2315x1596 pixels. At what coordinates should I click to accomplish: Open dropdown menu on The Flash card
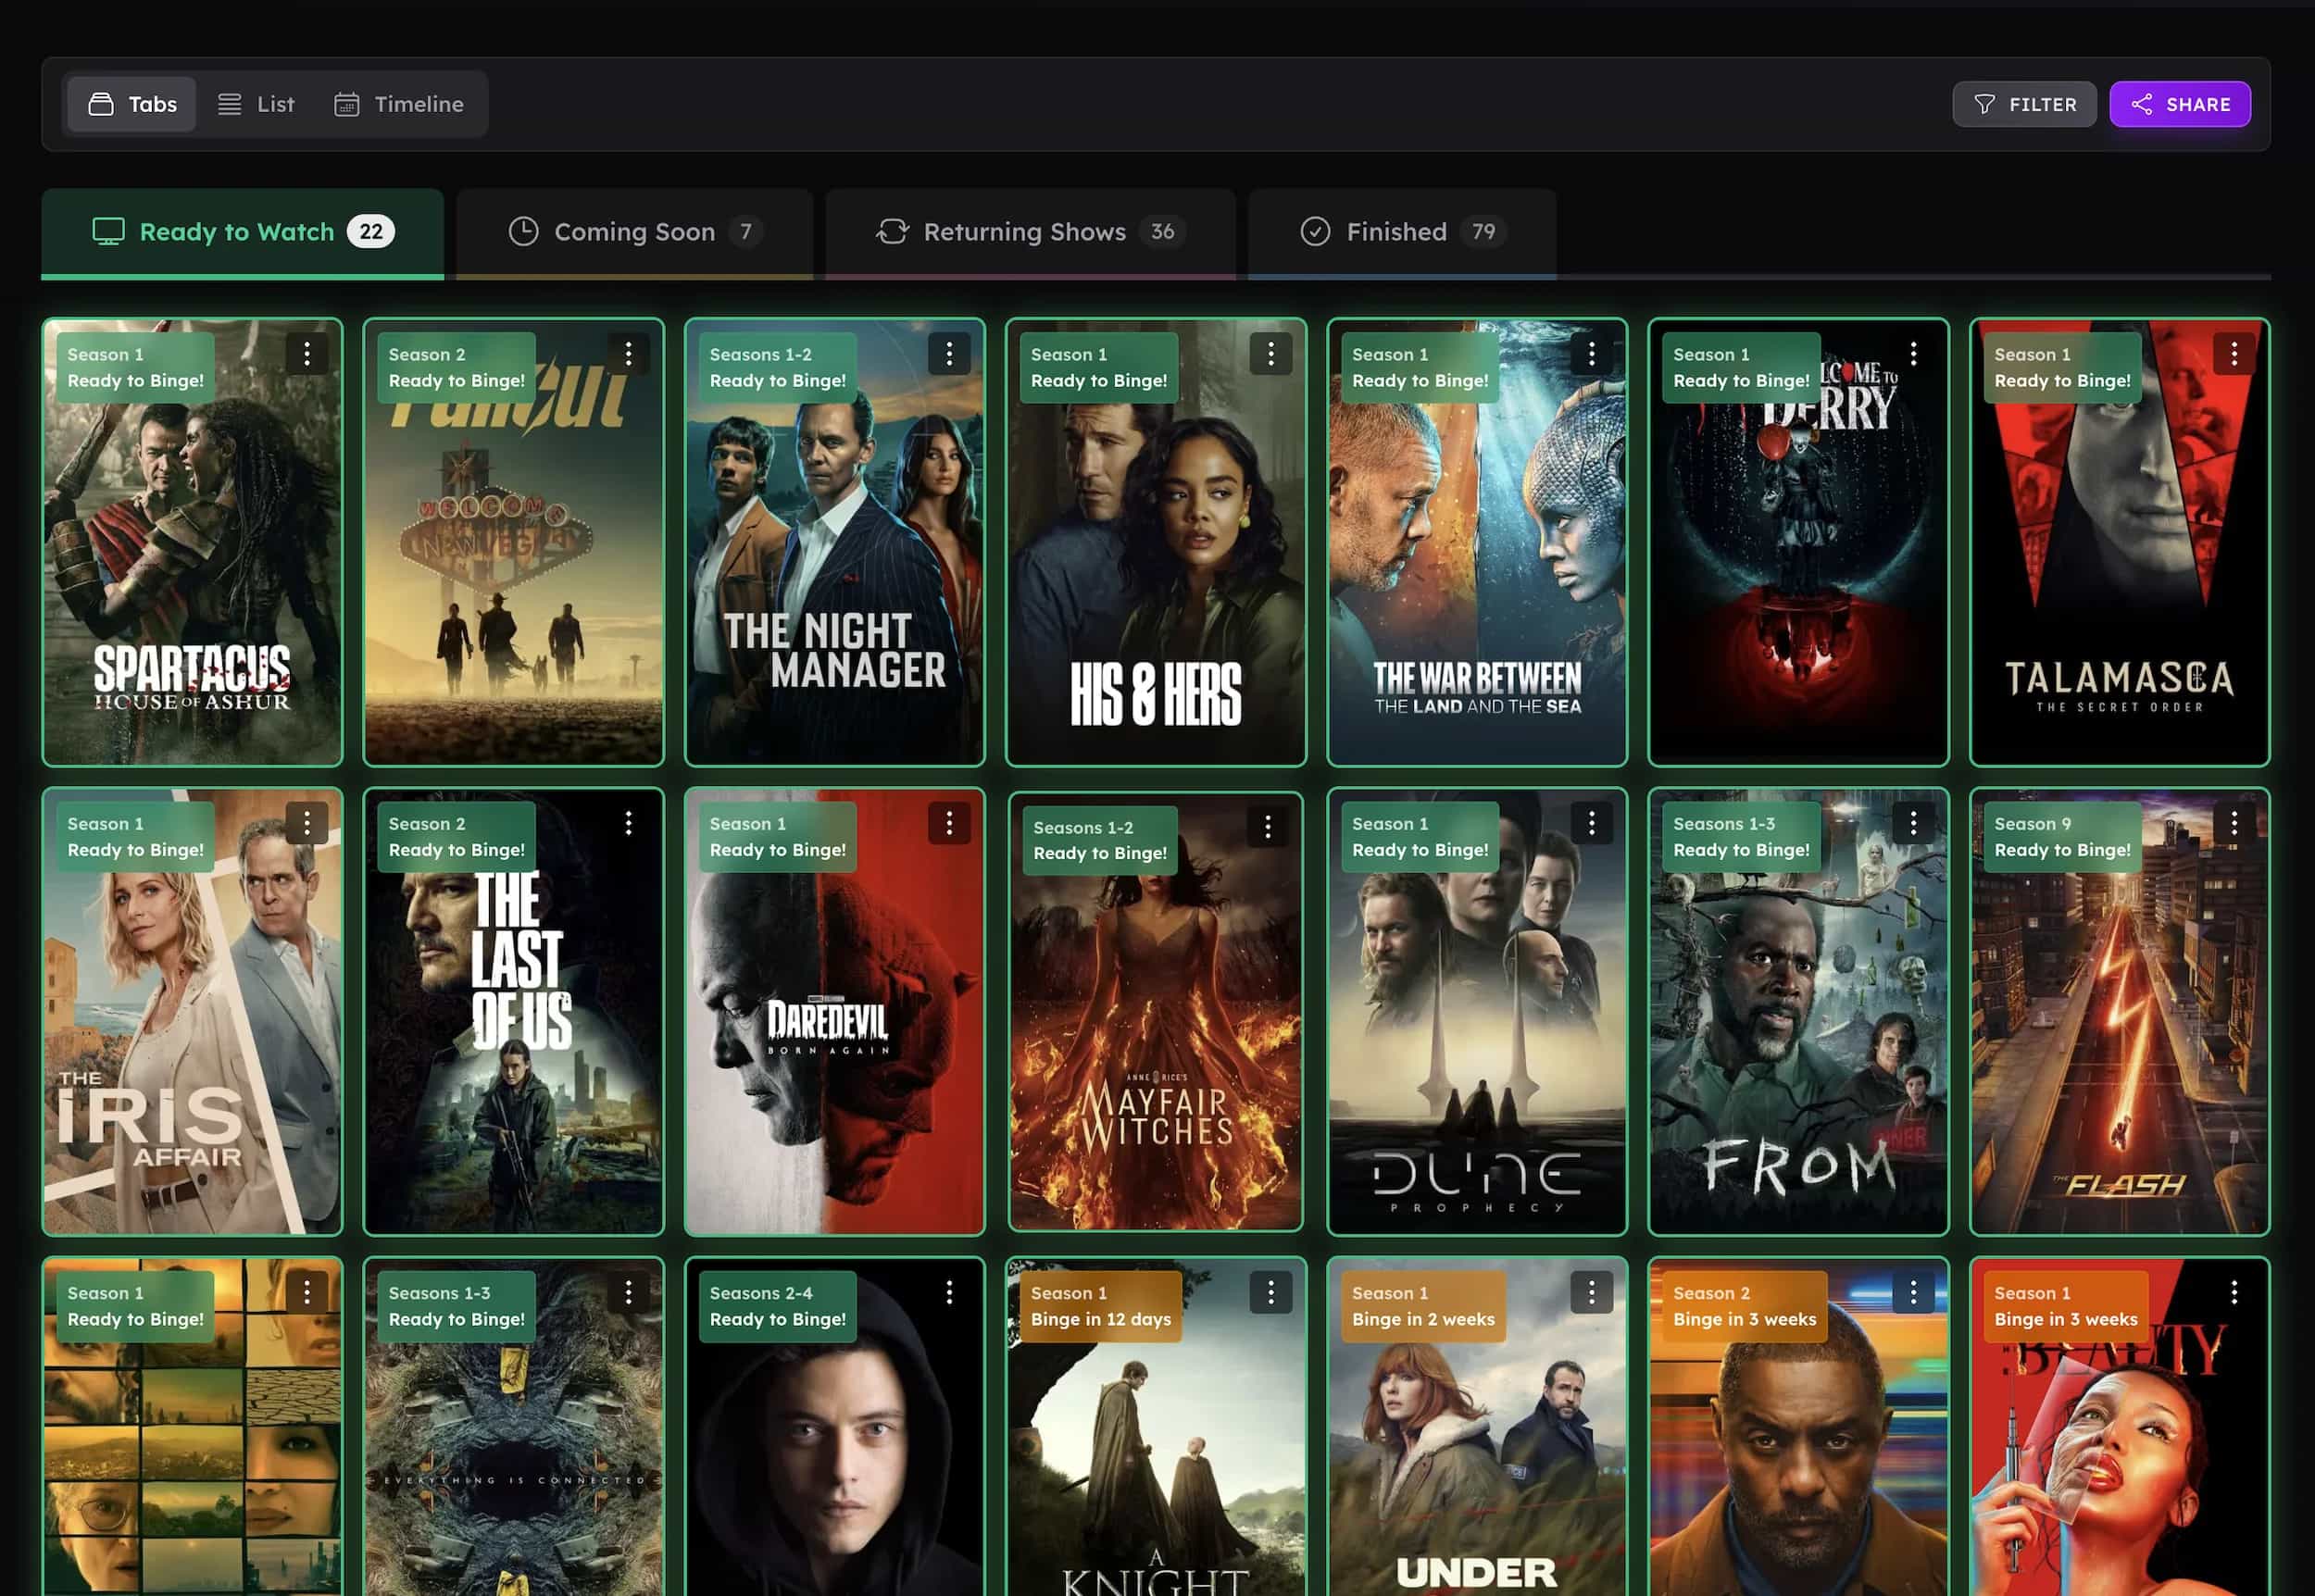pos(2235,822)
